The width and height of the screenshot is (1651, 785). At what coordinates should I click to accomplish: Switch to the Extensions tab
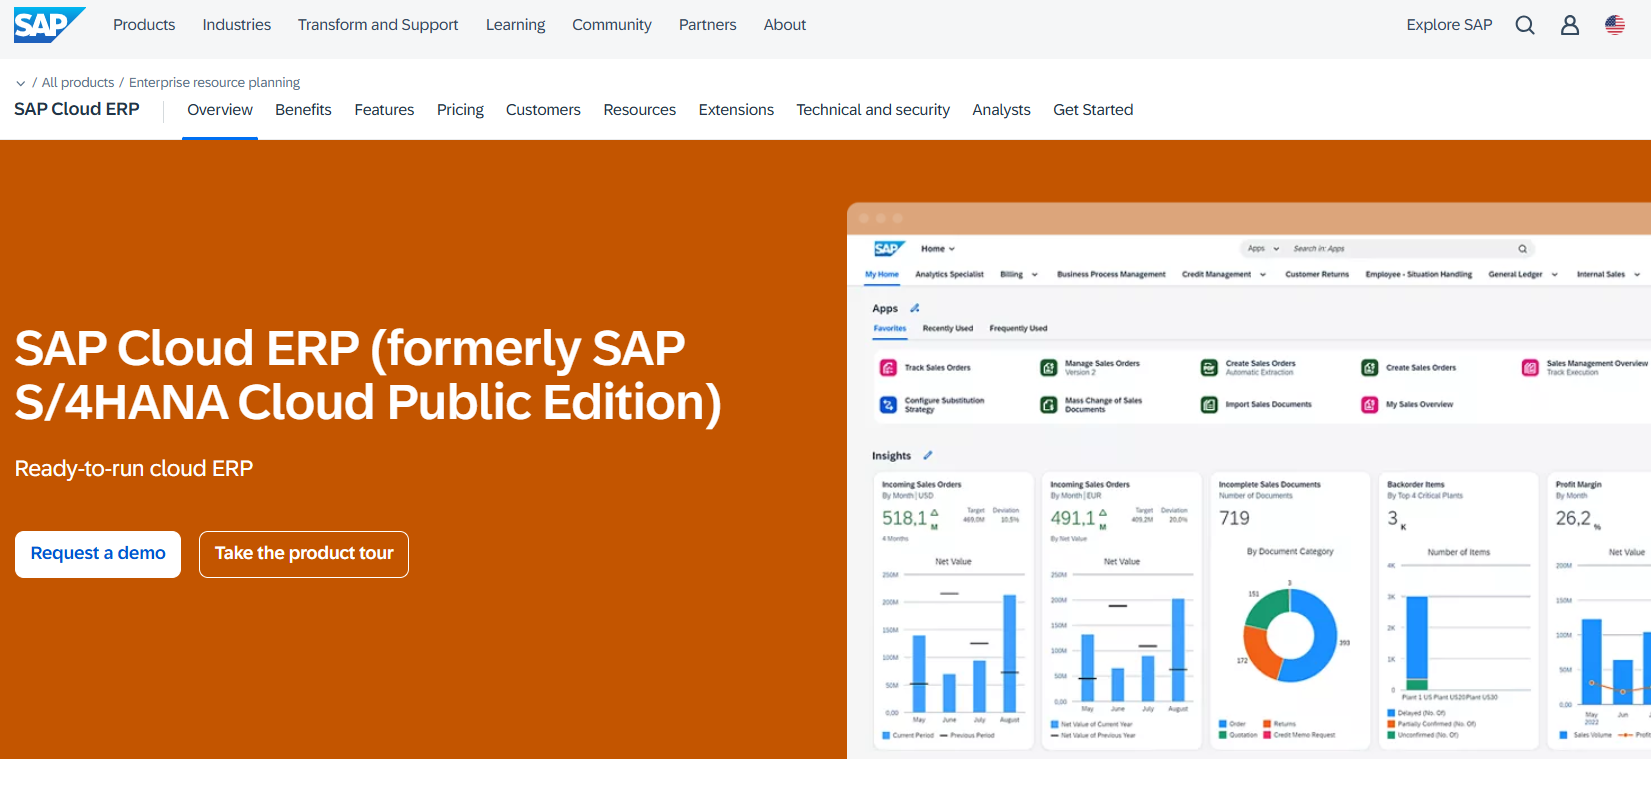pyautogui.click(x=736, y=110)
